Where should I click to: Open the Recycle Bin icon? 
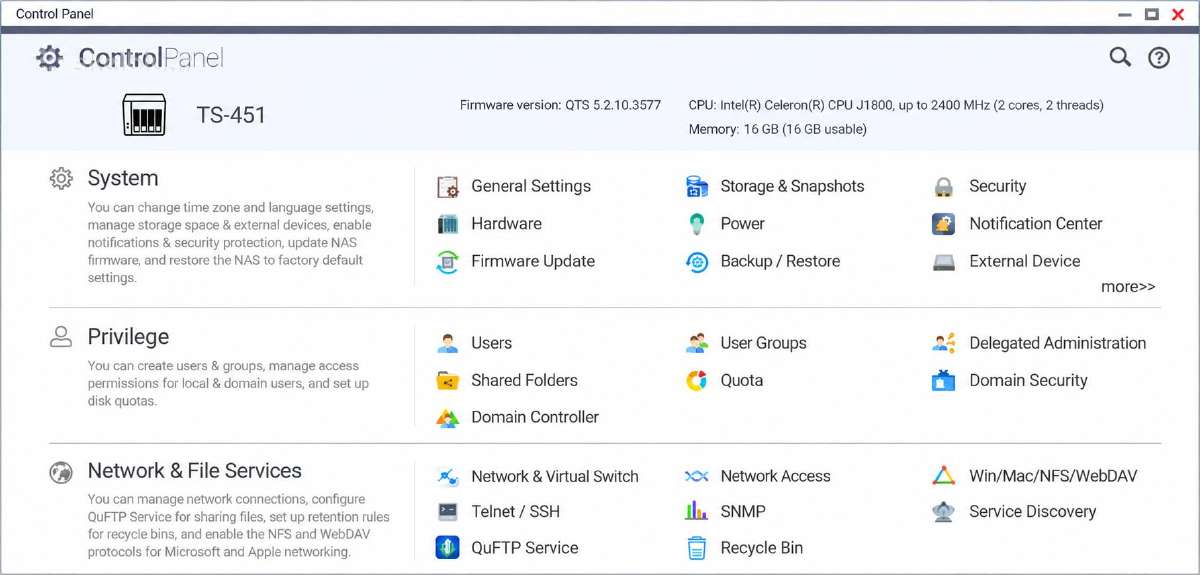click(x=697, y=548)
